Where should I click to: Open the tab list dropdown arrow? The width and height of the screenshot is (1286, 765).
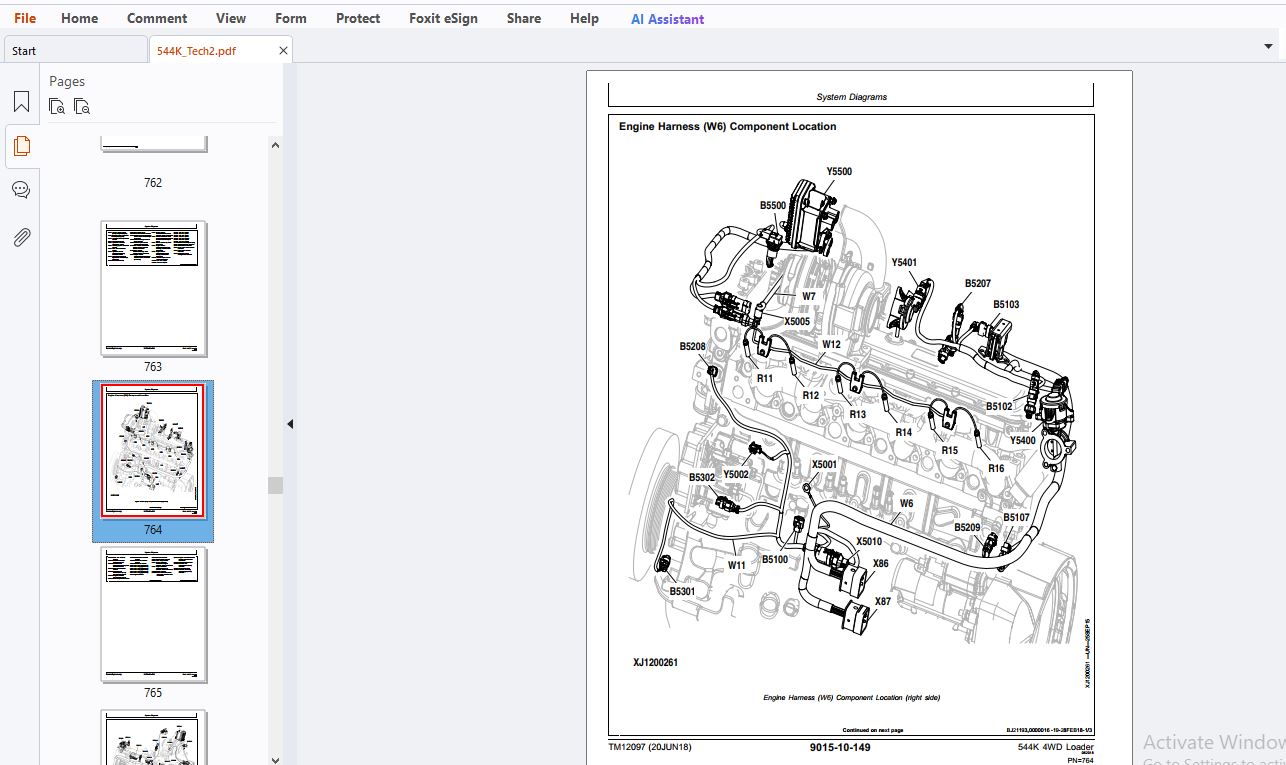pos(1269,46)
